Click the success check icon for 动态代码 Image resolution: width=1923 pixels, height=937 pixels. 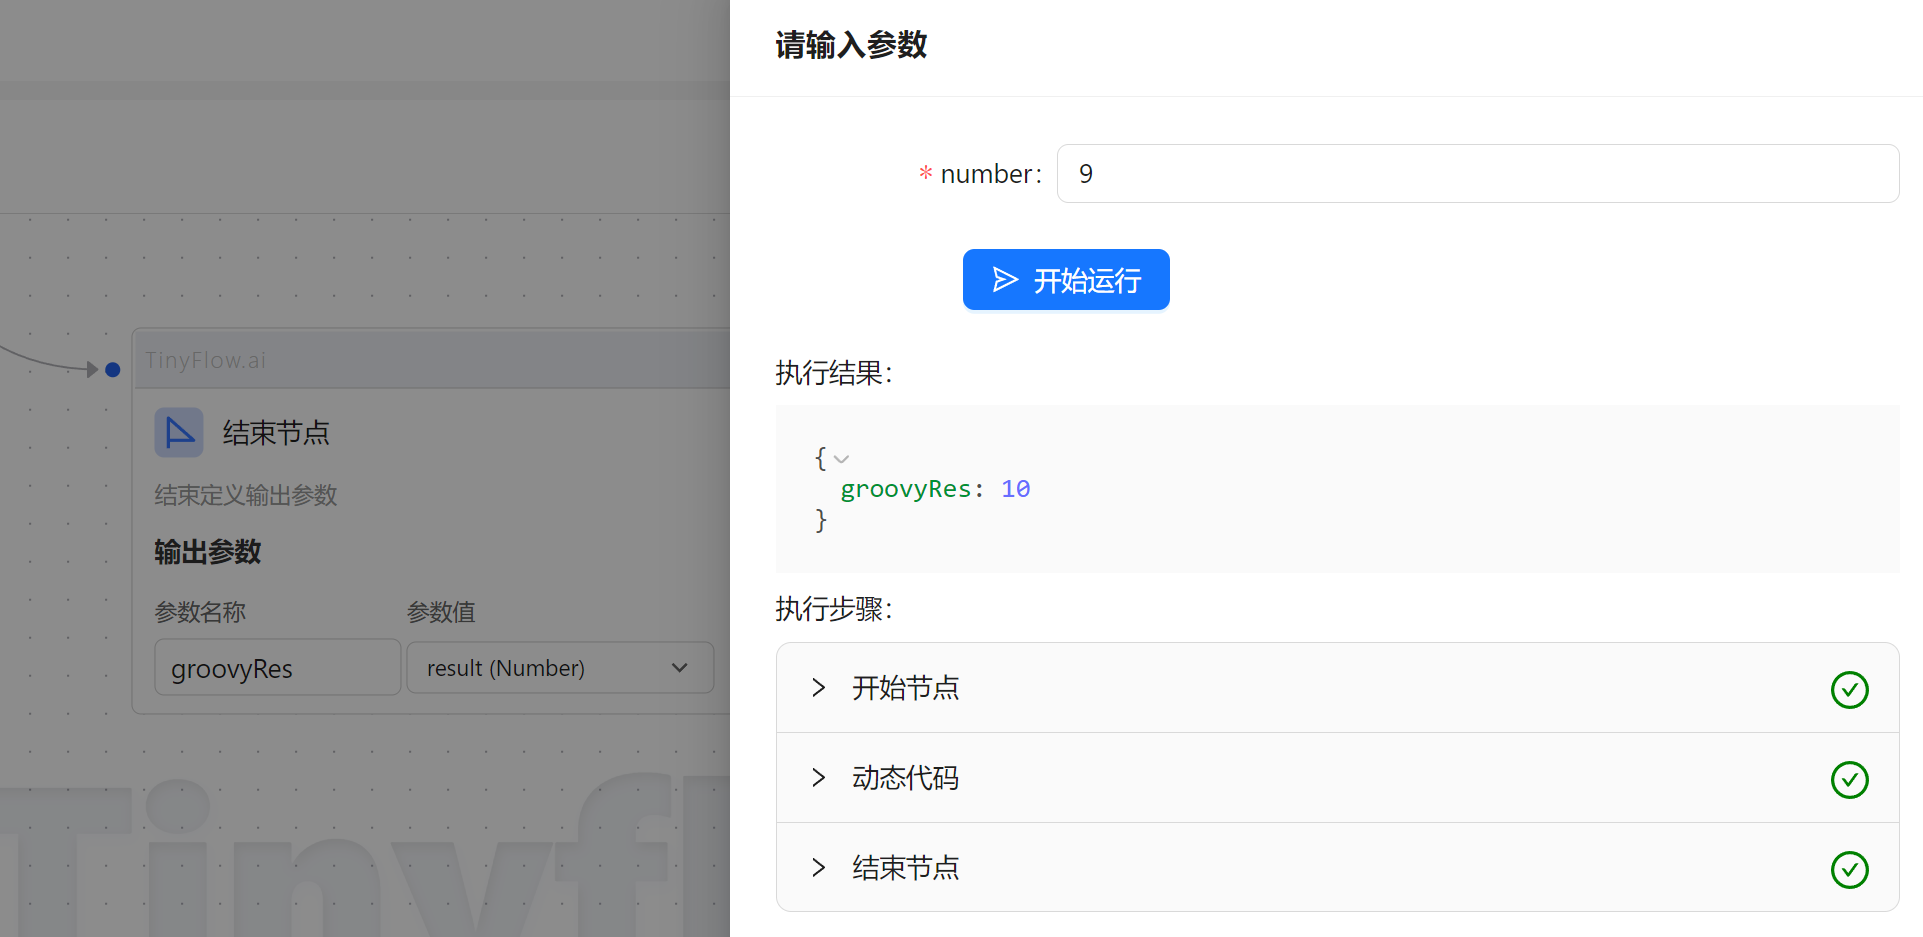[x=1849, y=779]
